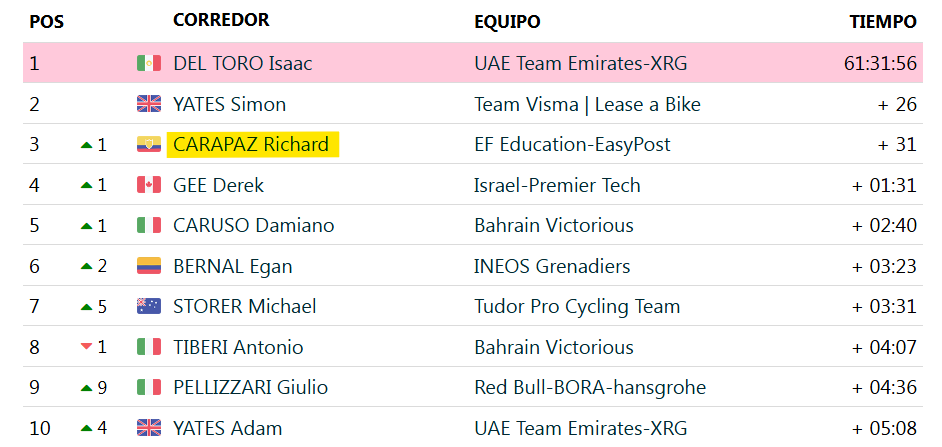Open highlighted CARAPAZ Richard rider link
Viewport: 942px width, 447px height.
point(251,144)
